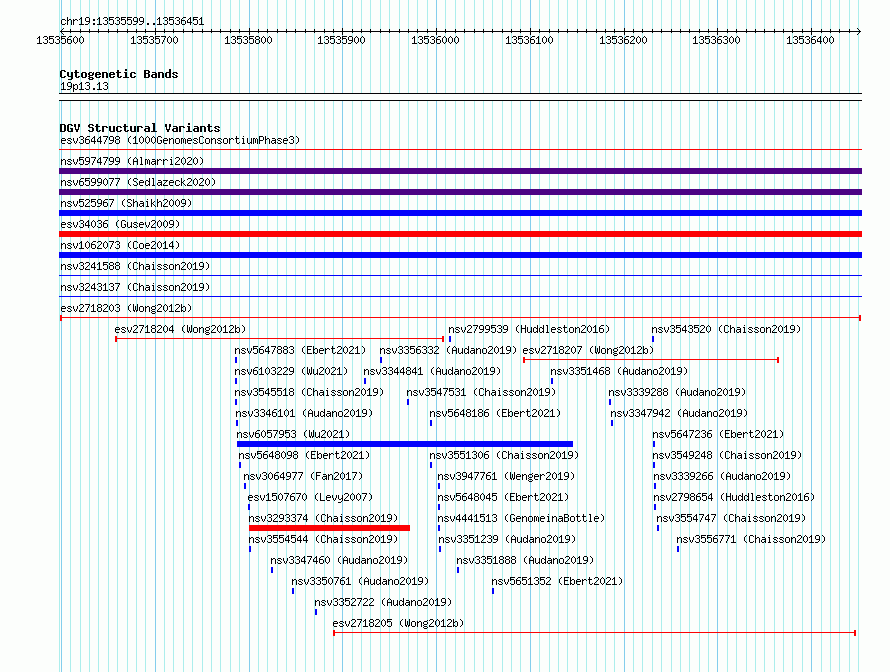Select the nsv3554544 Chaisson2019 label
The height and width of the screenshot is (672, 890).
coord(324,539)
